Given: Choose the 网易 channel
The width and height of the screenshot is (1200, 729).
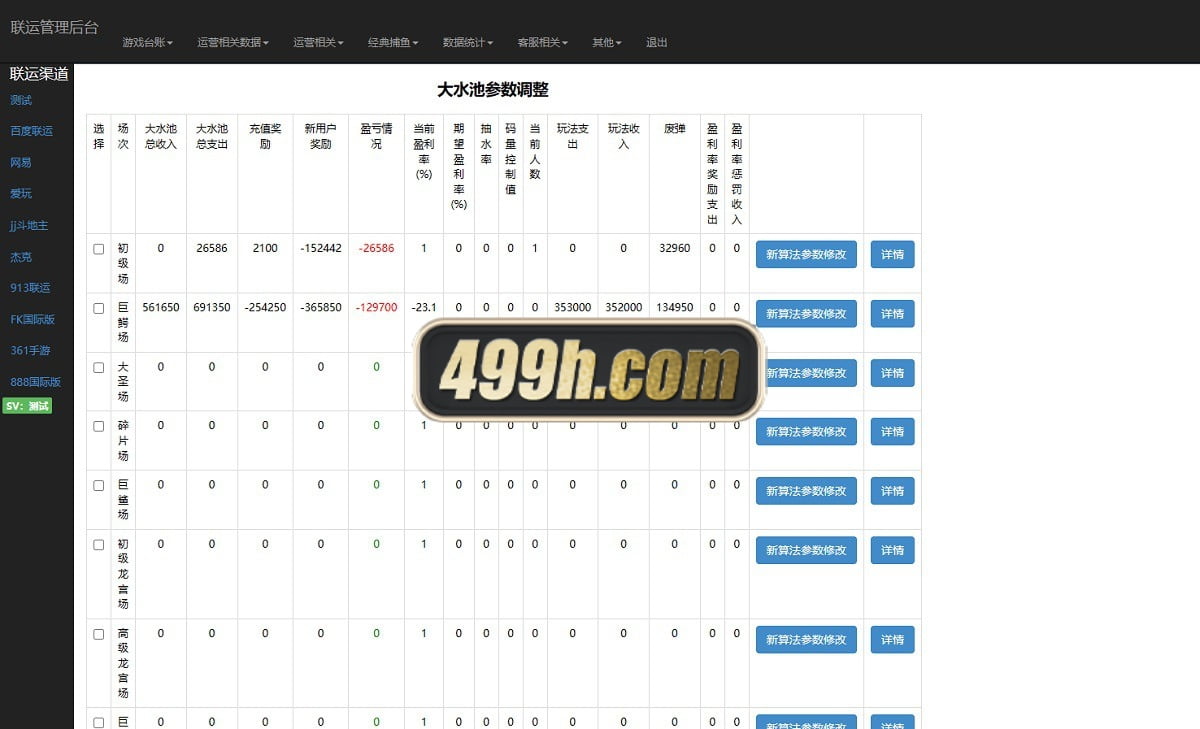Looking at the screenshot, I should [x=21, y=162].
